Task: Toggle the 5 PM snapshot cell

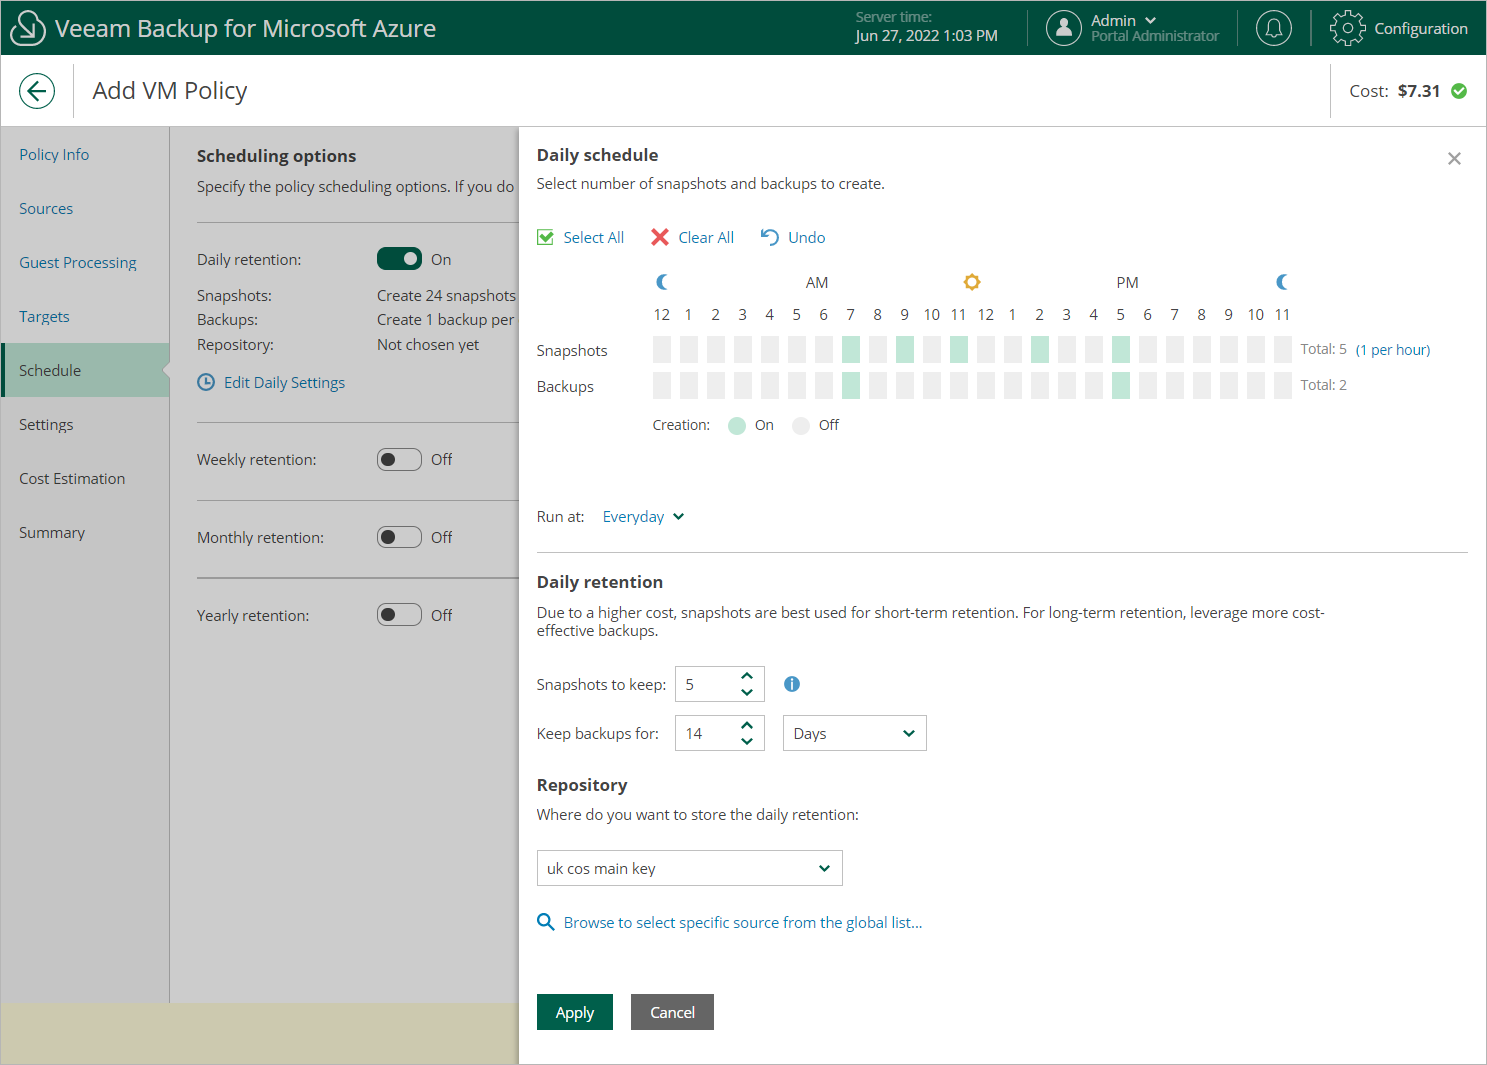Action: [x=1121, y=349]
